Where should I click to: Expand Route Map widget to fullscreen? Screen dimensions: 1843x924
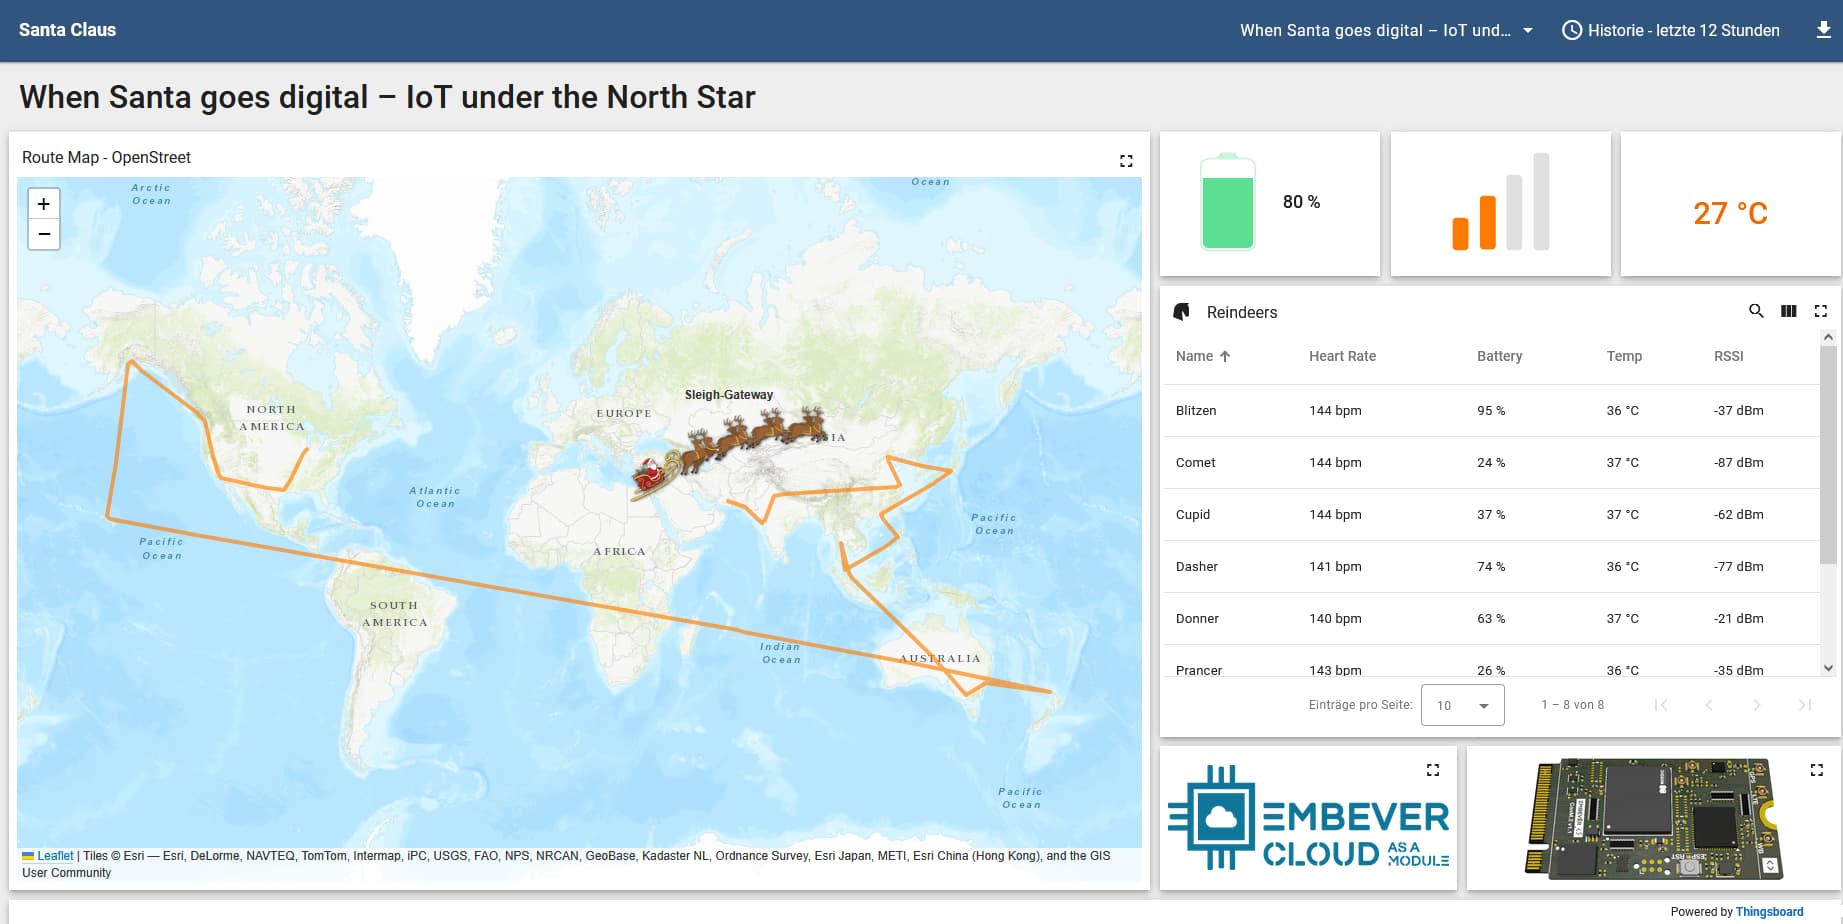coord(1126,161)
